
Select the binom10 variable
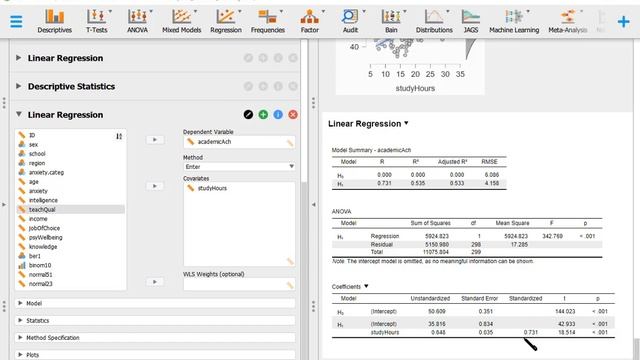71,265
